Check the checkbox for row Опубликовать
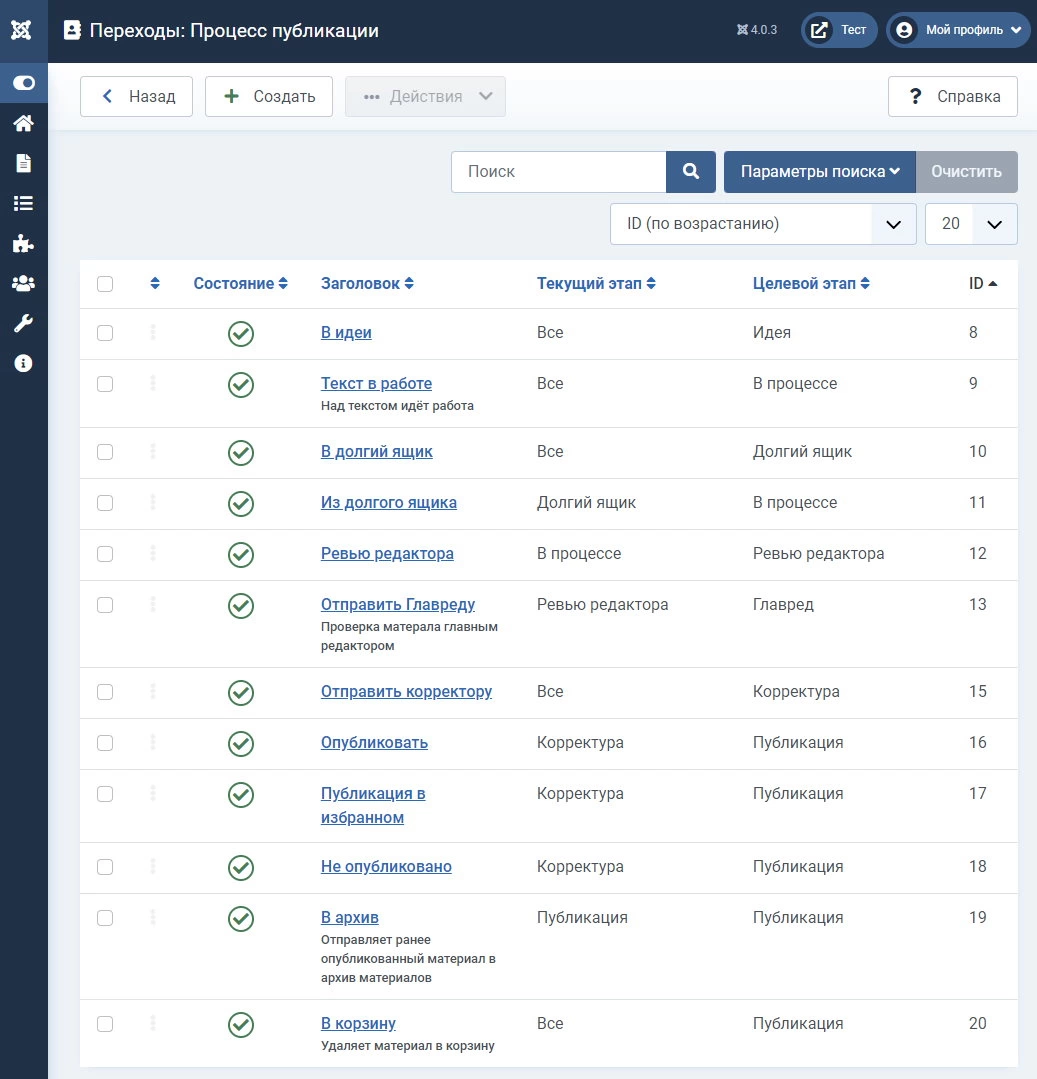The width and height of the screenshot is (1037, 1079). pos(105,743)
